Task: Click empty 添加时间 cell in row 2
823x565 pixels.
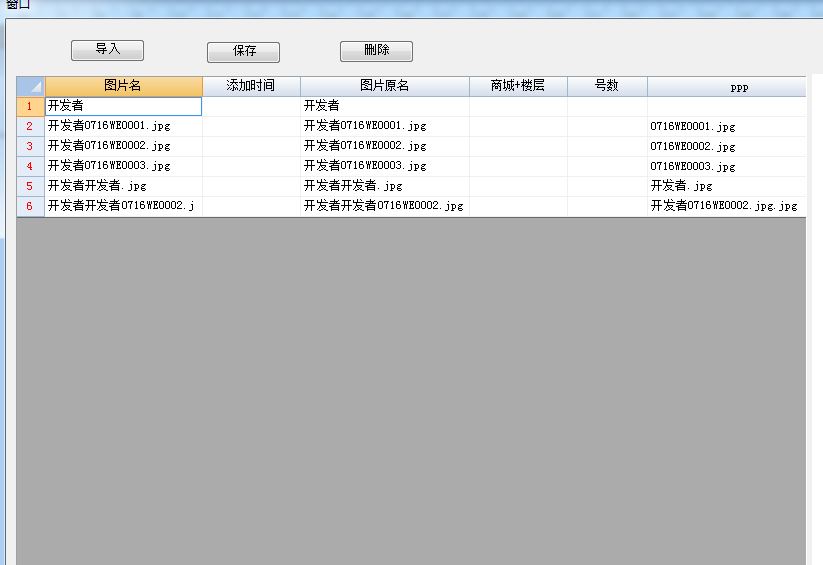Action: click(251, 126)
